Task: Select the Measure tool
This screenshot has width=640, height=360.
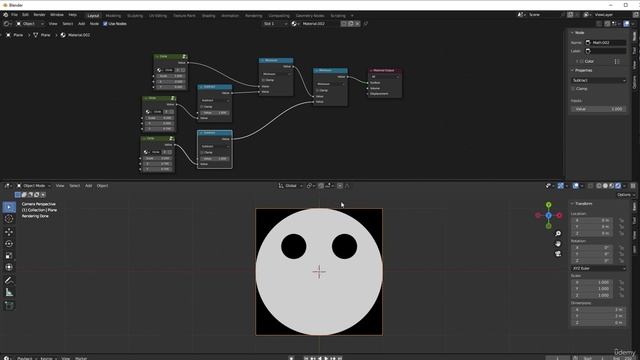Action: tap(9, 292)
